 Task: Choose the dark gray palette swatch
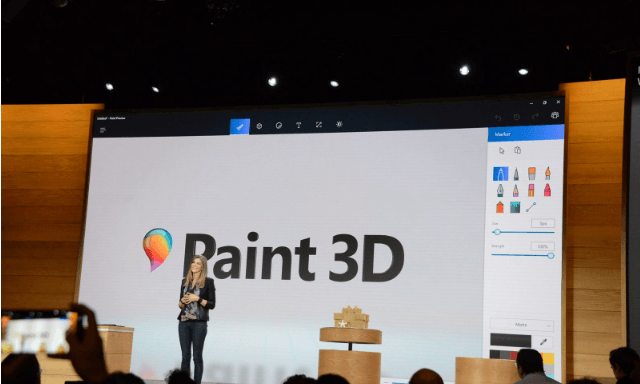(x=495, y=355)
